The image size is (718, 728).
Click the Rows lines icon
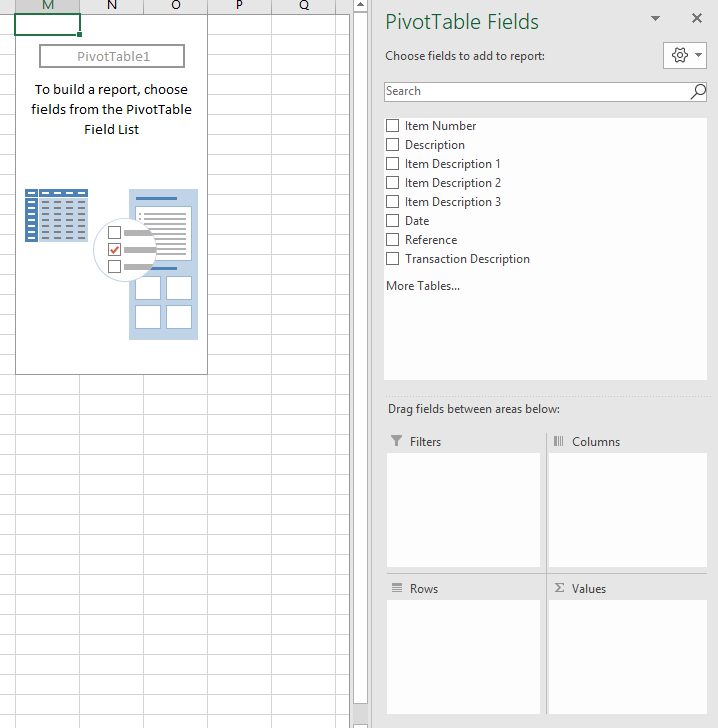[x=397, y=588]
